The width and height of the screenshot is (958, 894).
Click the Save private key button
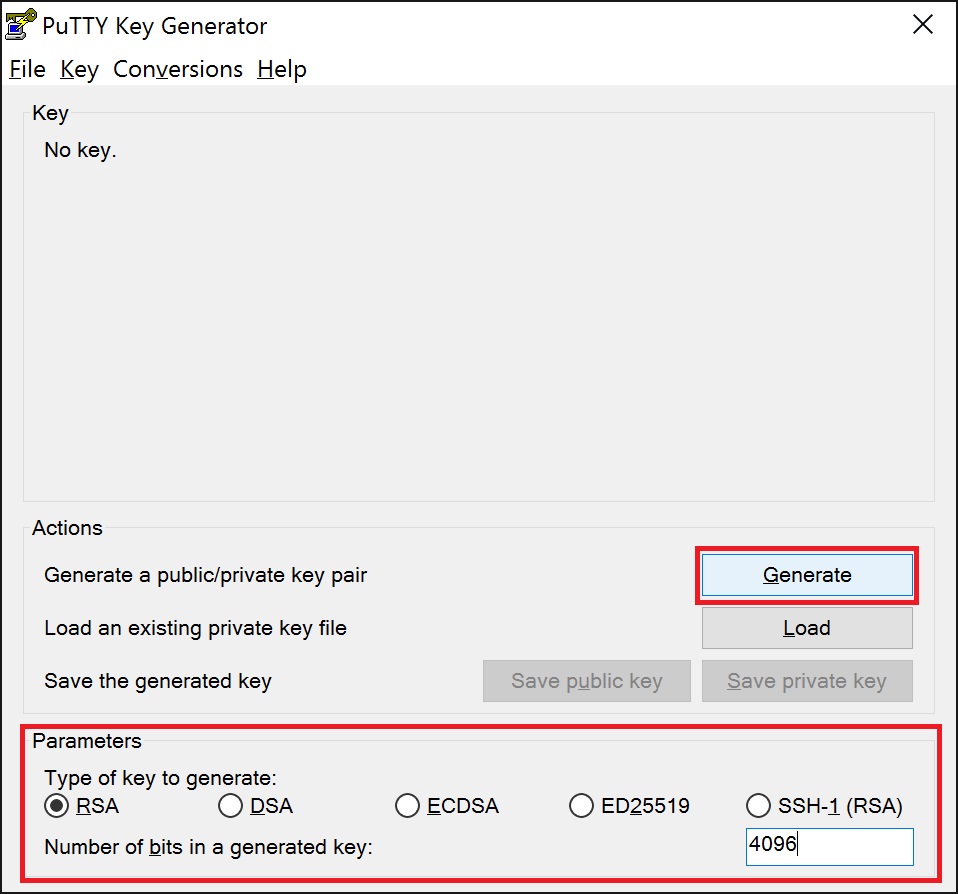806,681
